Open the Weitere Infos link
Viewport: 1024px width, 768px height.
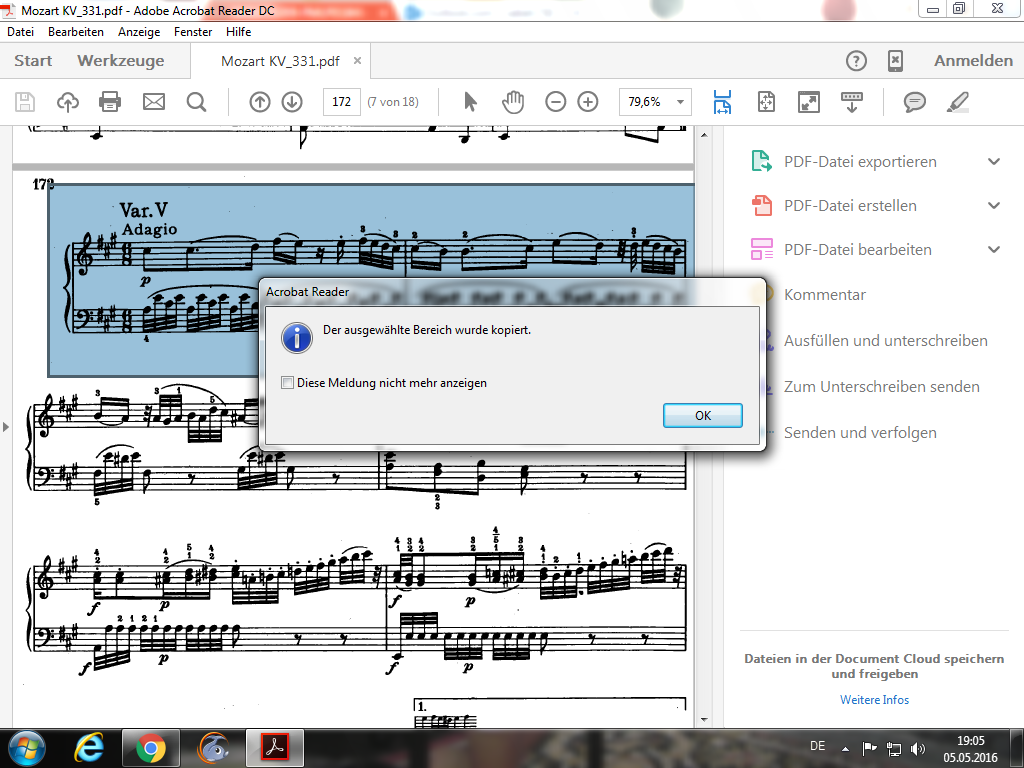pos(874,699)
